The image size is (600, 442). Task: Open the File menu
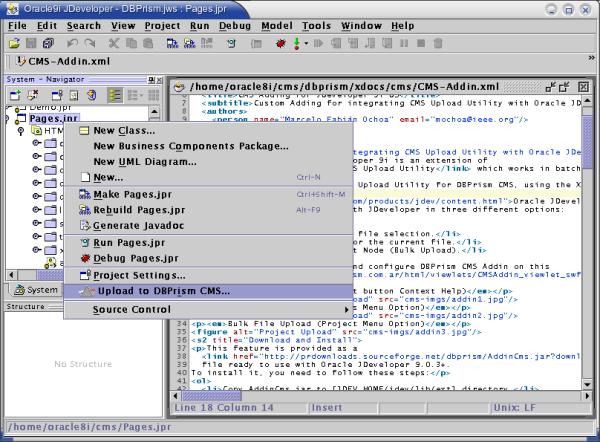[x=17, y=26]
